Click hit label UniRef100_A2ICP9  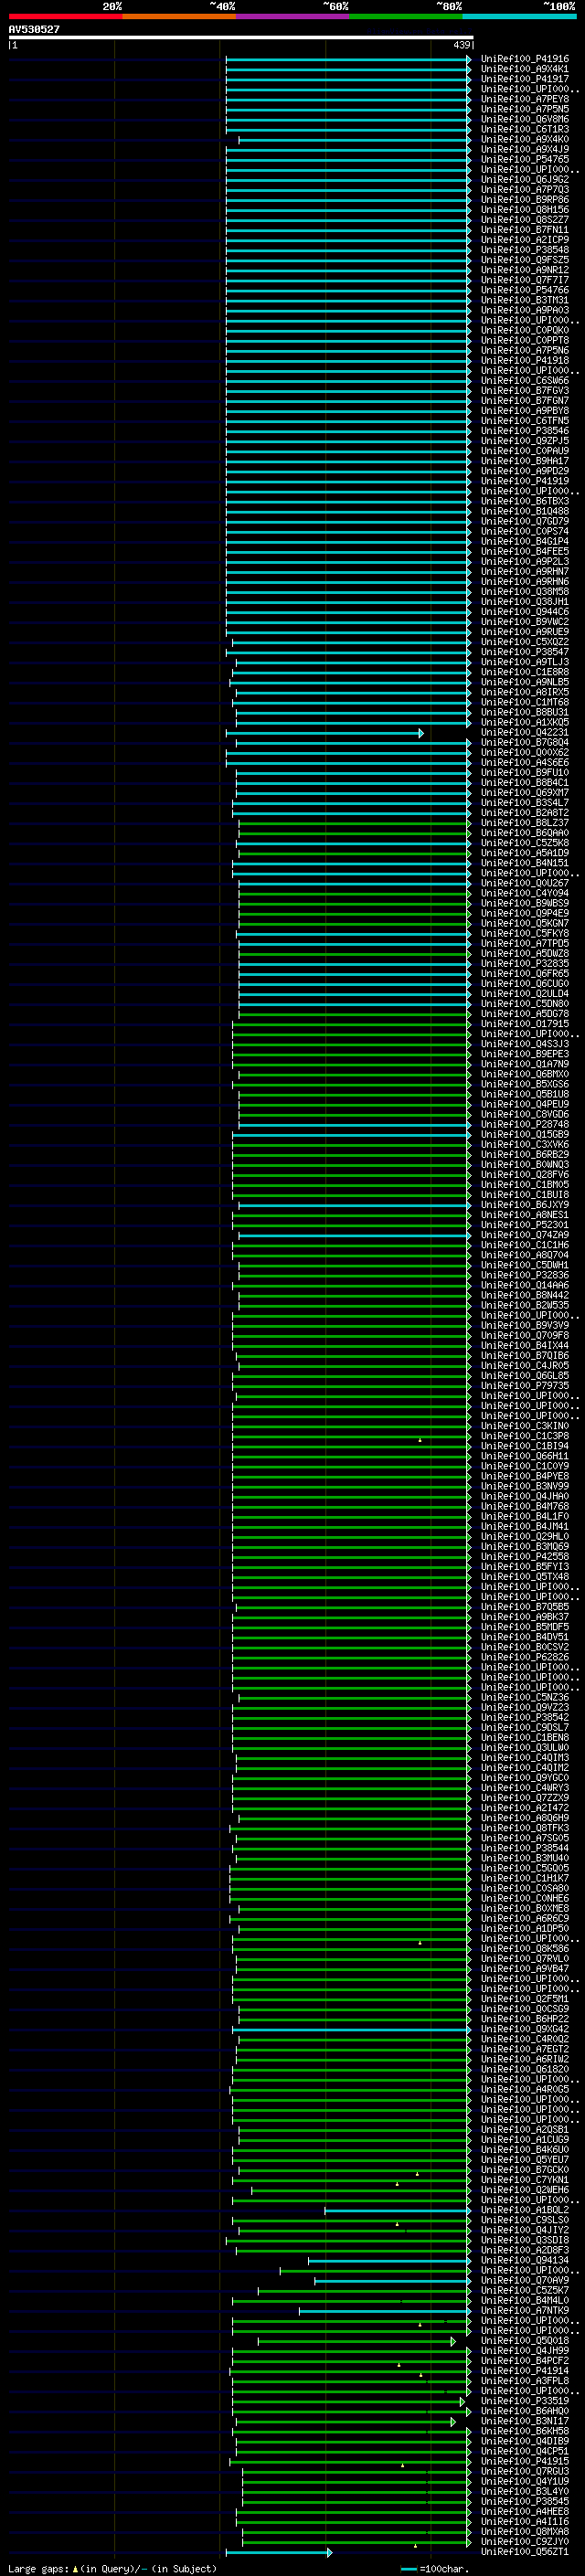click(524, 240)
